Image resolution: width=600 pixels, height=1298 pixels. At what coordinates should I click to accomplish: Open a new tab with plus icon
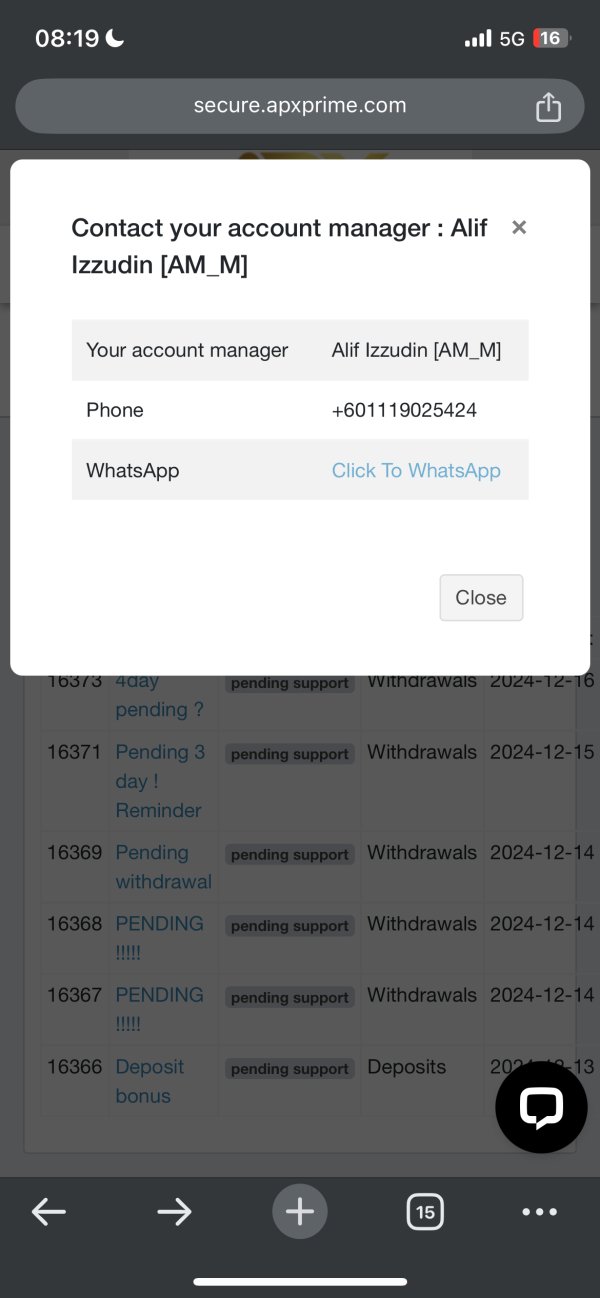[x=300, y=1212]
